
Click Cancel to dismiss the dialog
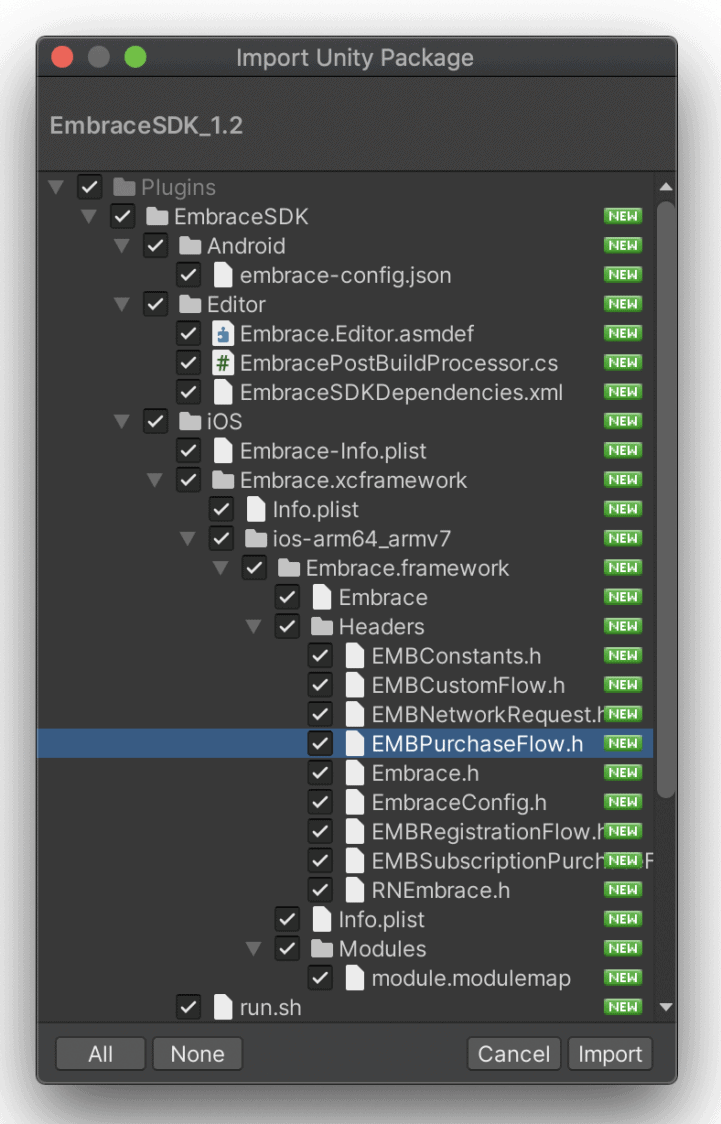point(513,1053)
